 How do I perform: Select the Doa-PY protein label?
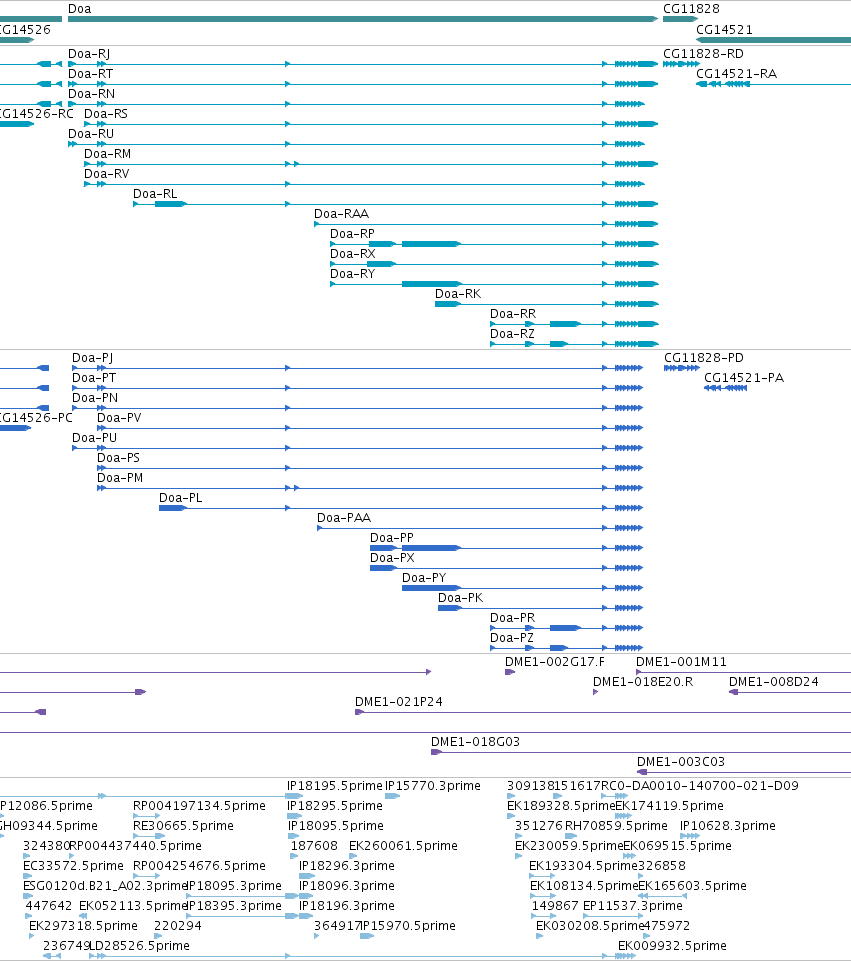pyautogui.click(x=424, y=578)
